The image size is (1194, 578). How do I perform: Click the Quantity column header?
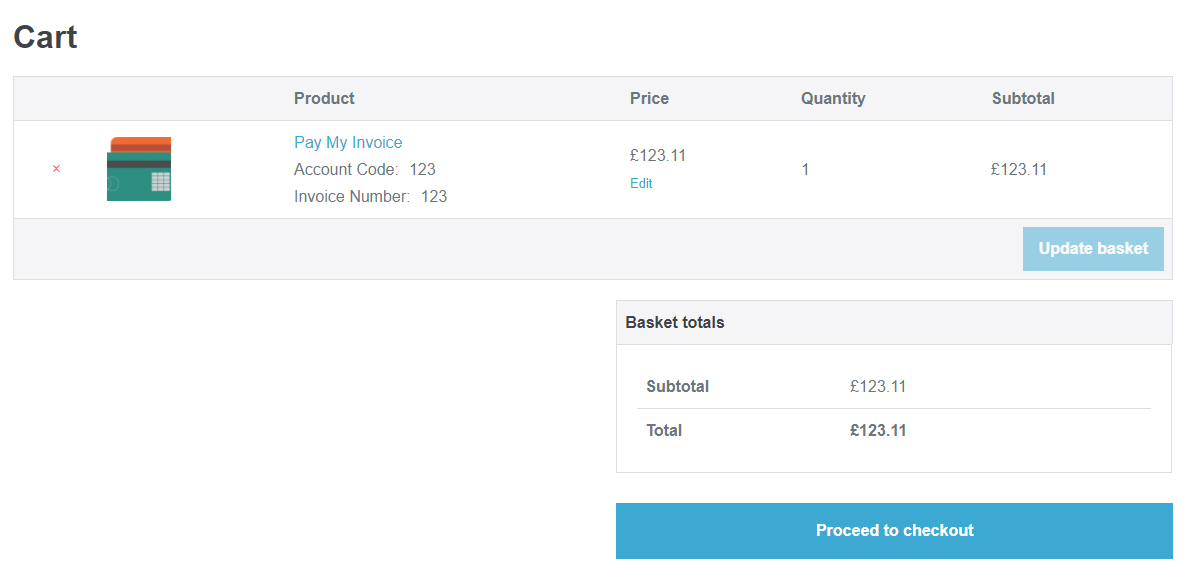point(833,98)
